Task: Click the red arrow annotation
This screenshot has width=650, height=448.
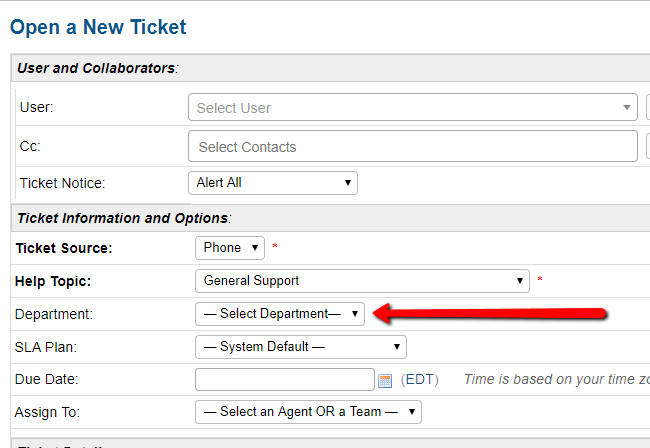Action: [490, 314]
